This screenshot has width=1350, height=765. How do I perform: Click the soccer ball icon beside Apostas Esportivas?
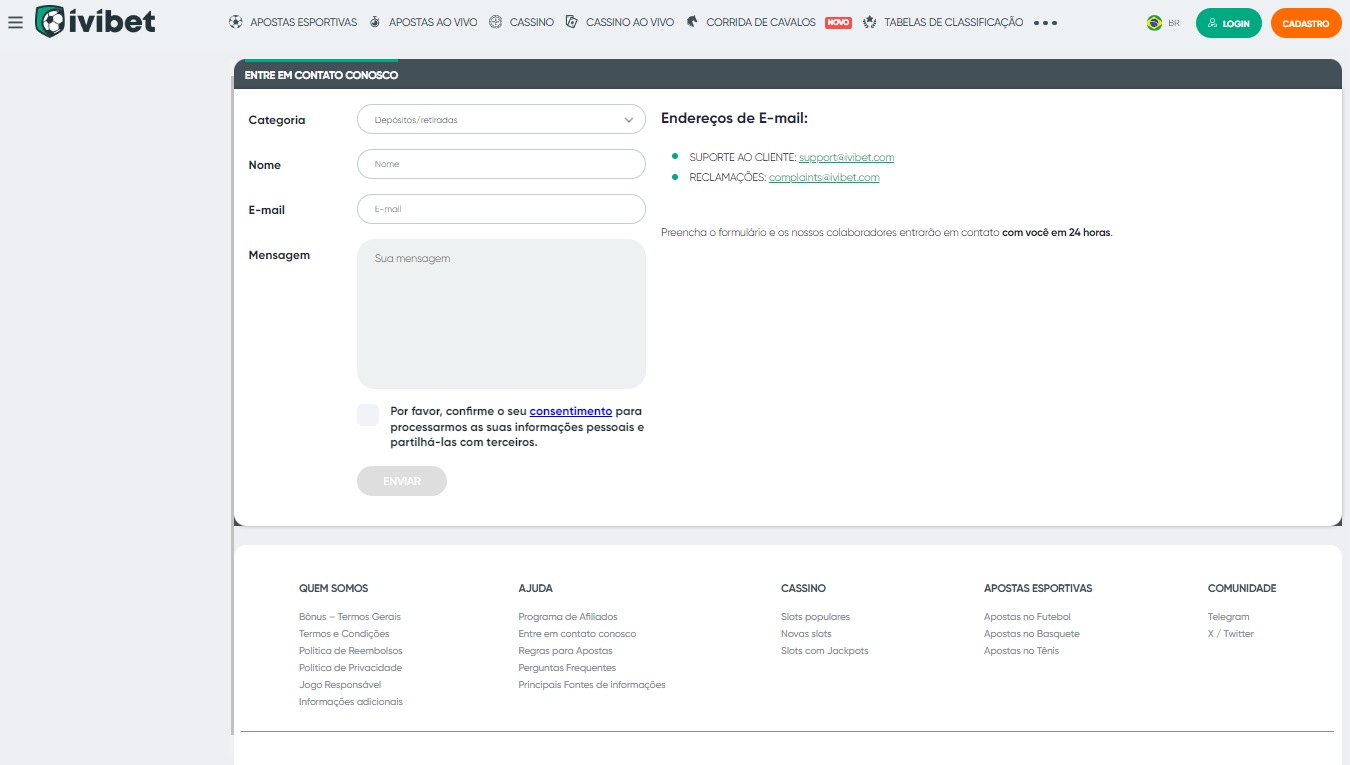(x=236, y=22)
